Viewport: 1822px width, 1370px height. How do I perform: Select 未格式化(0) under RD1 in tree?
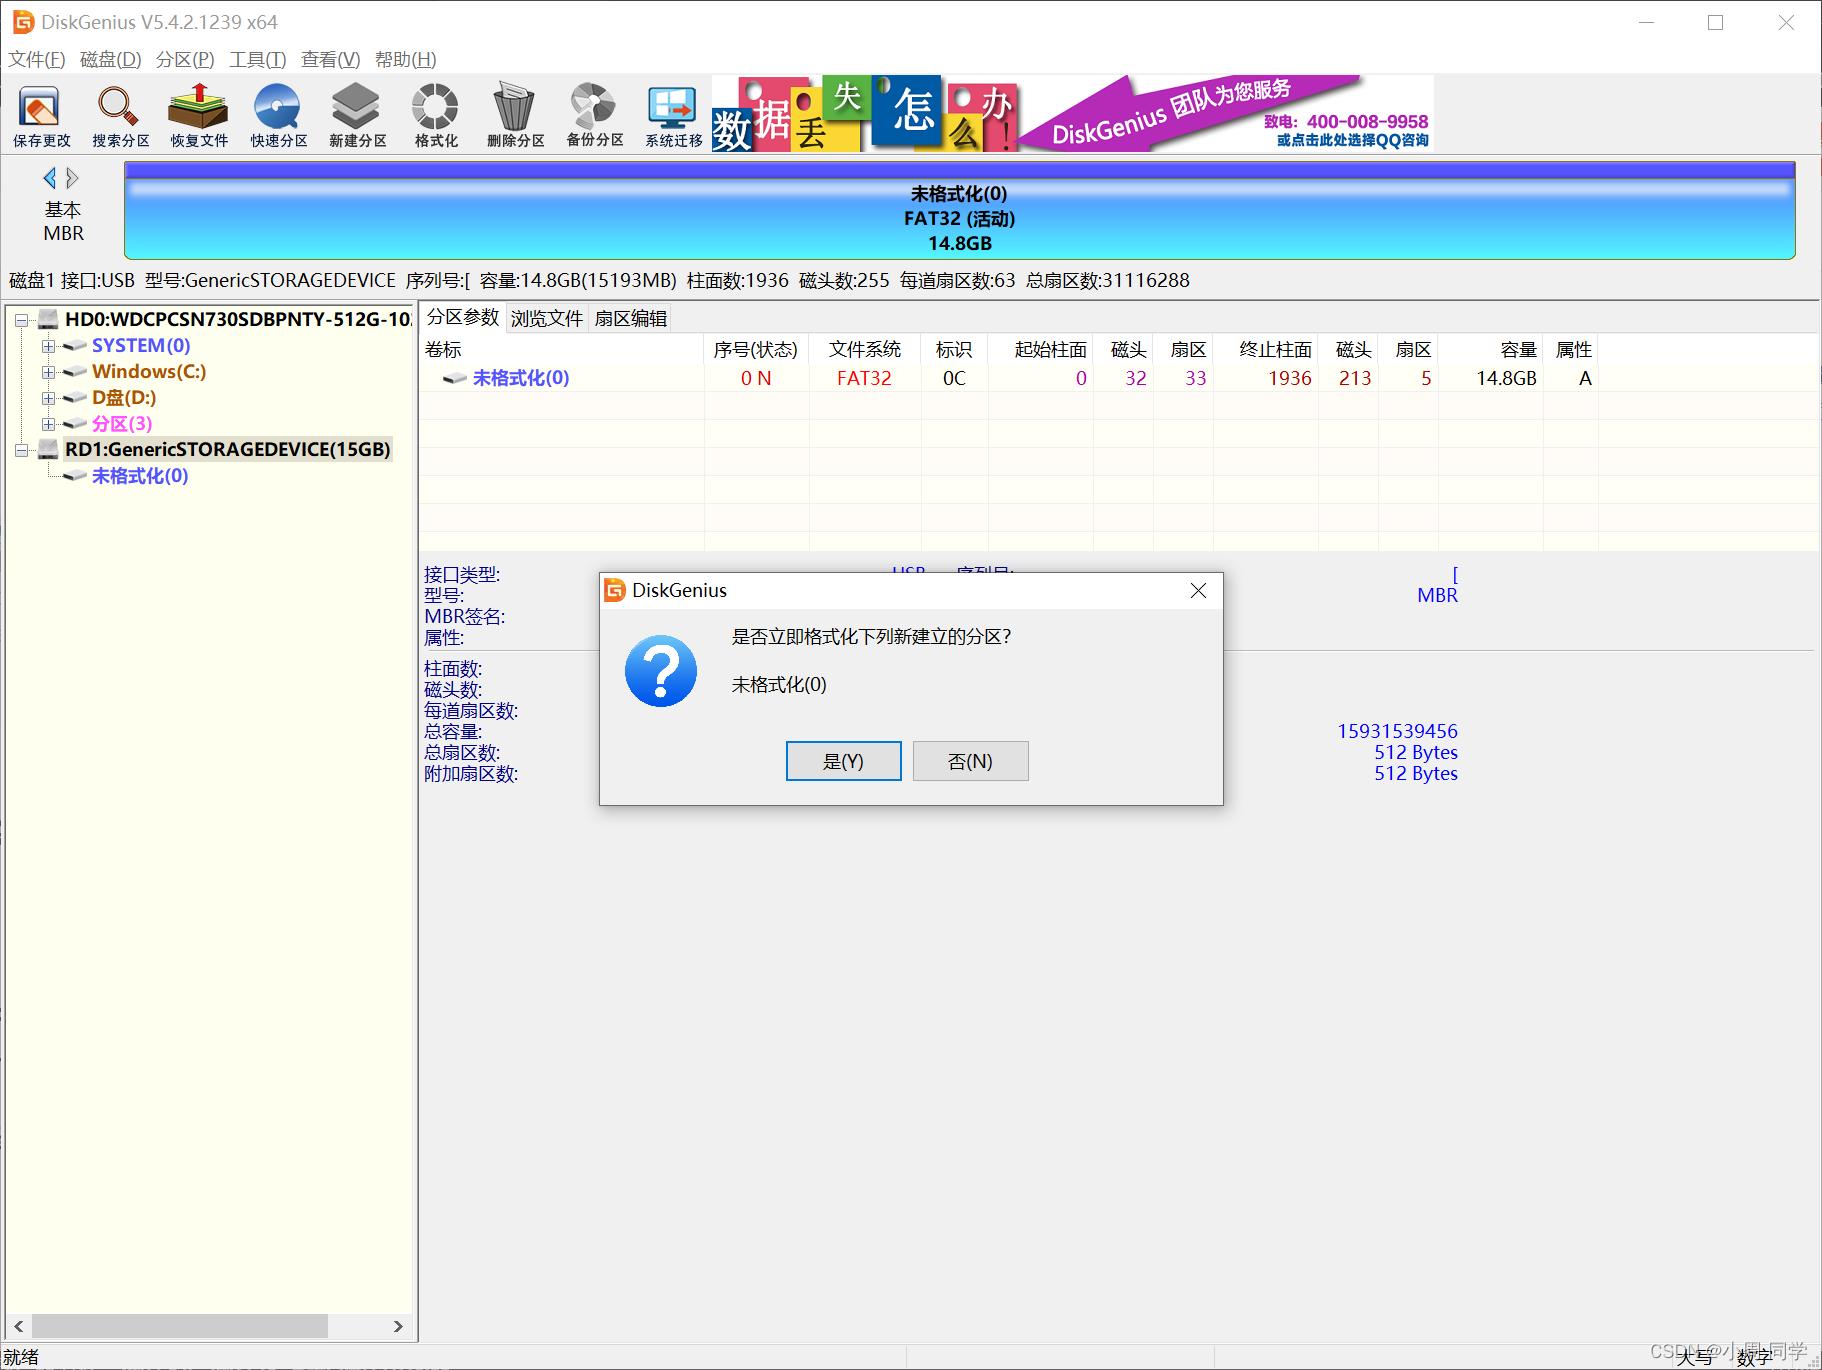[140, 475]
